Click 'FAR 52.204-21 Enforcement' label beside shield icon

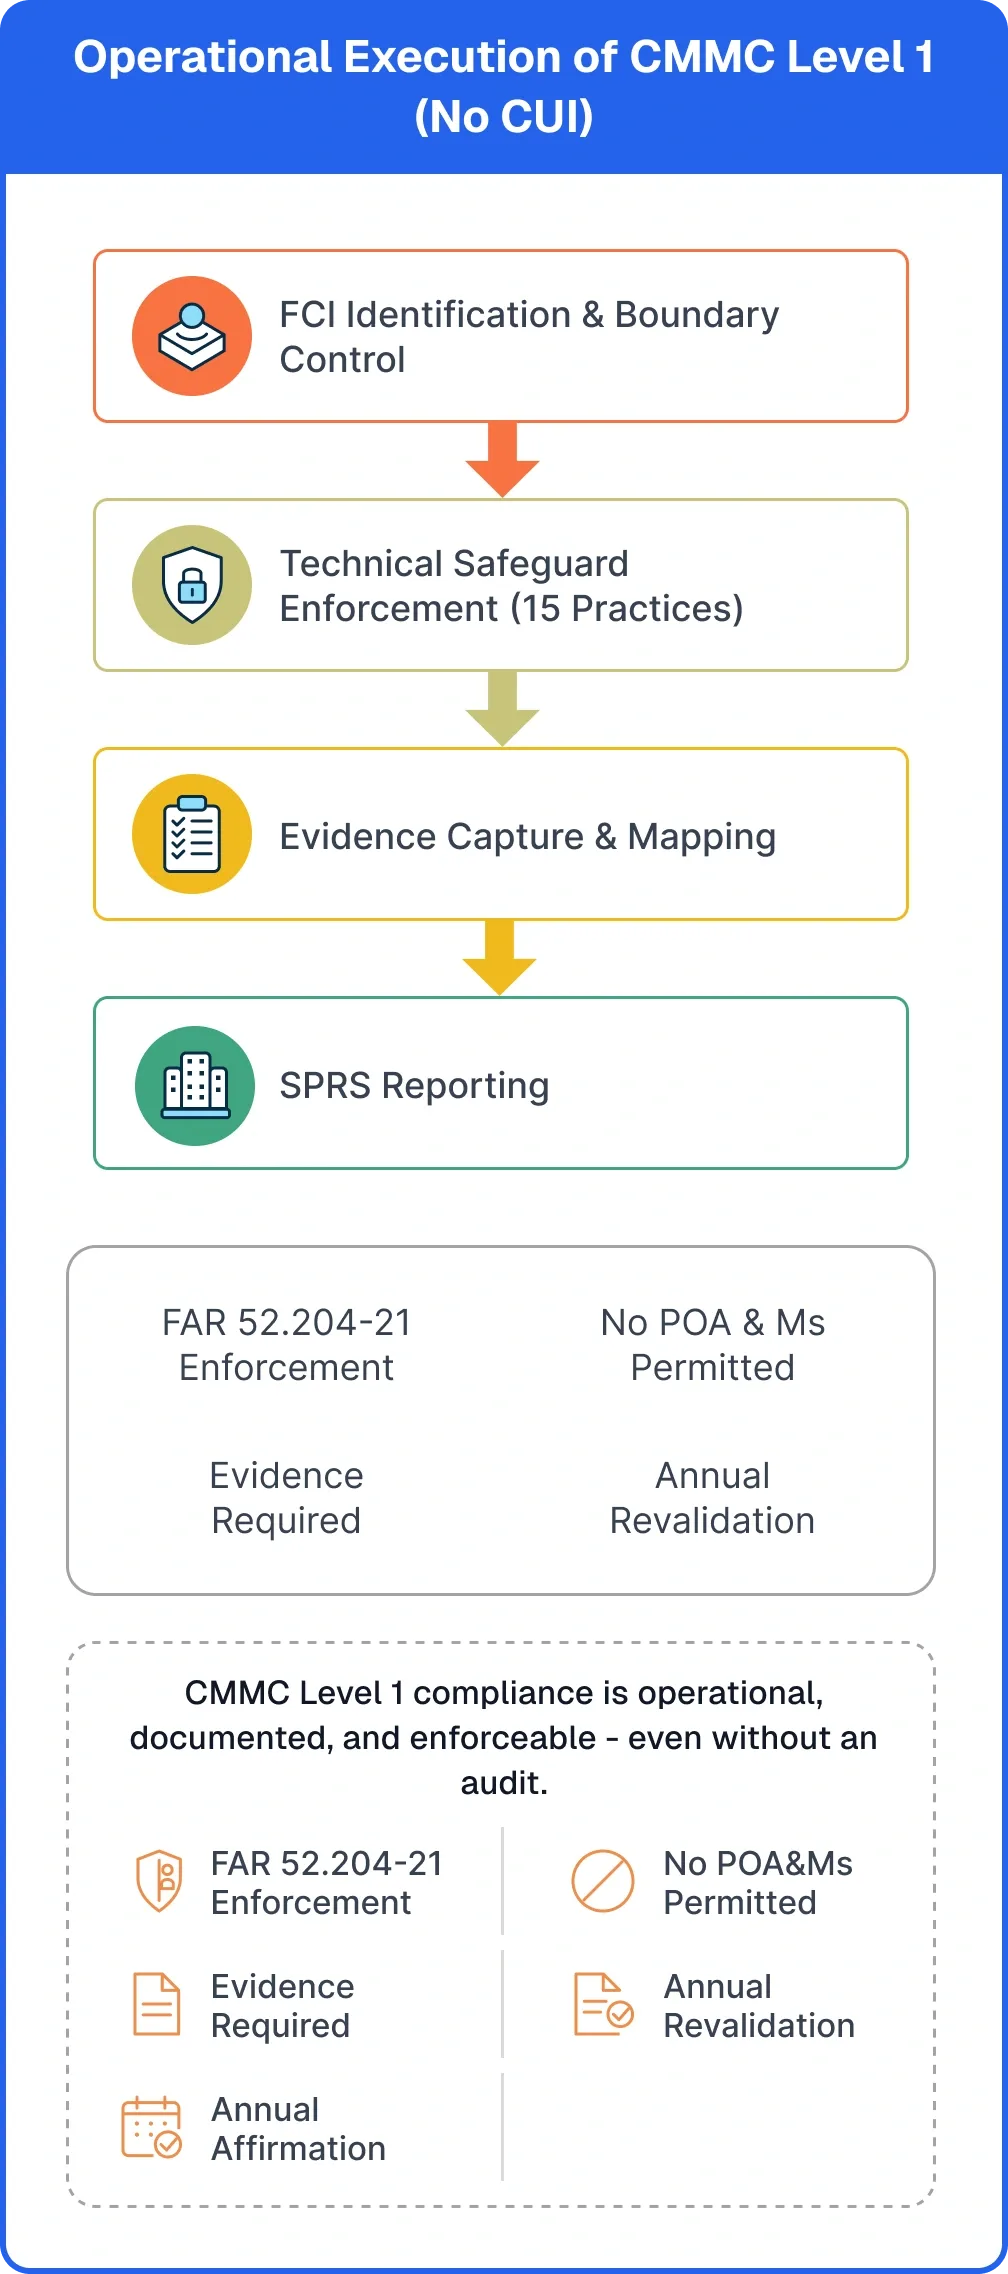click(327, 1883)
